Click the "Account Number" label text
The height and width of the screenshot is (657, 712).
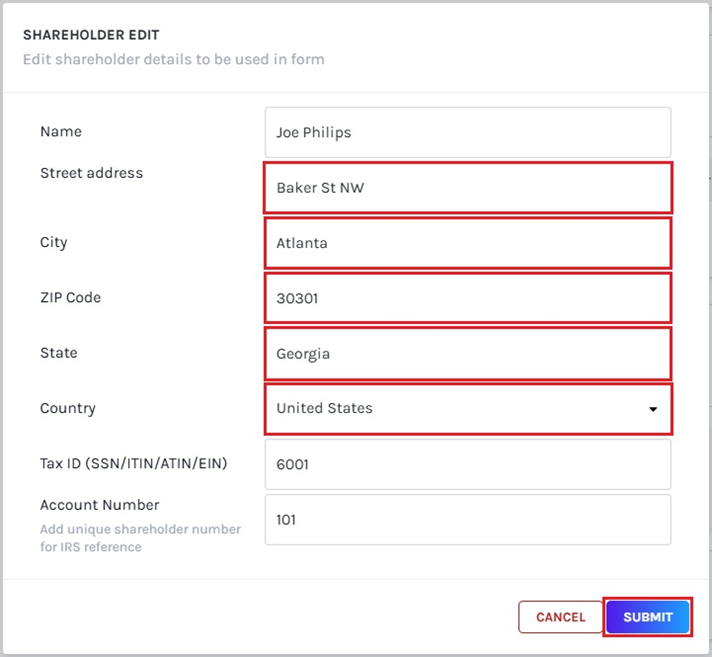[99, 505]
